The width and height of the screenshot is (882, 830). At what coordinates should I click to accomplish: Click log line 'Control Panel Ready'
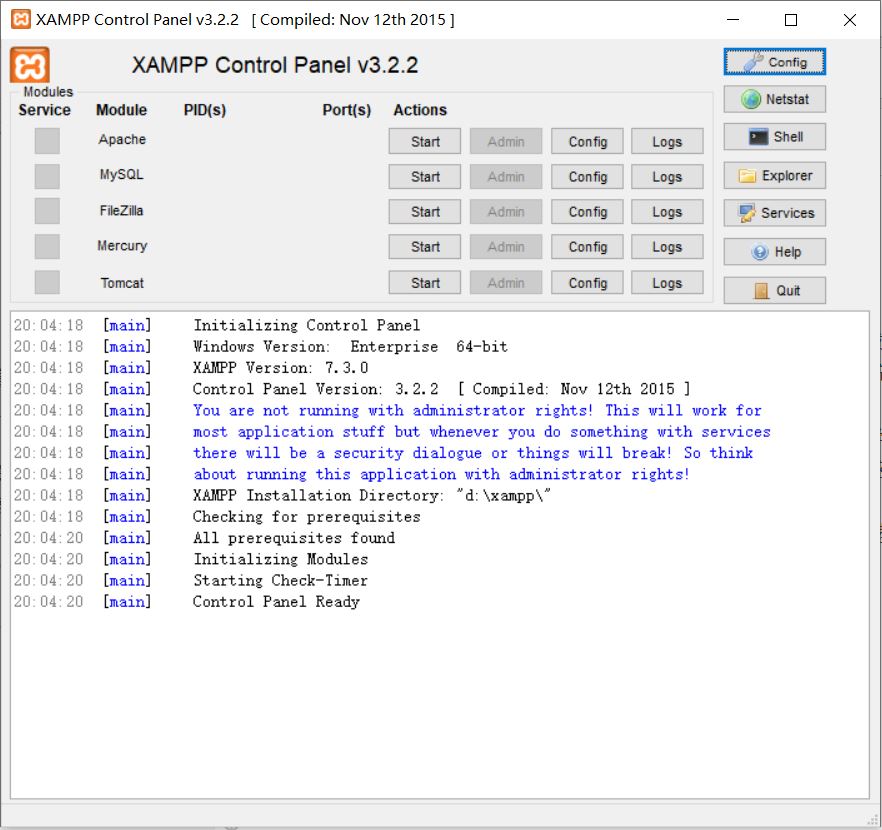tap(276, 602)
